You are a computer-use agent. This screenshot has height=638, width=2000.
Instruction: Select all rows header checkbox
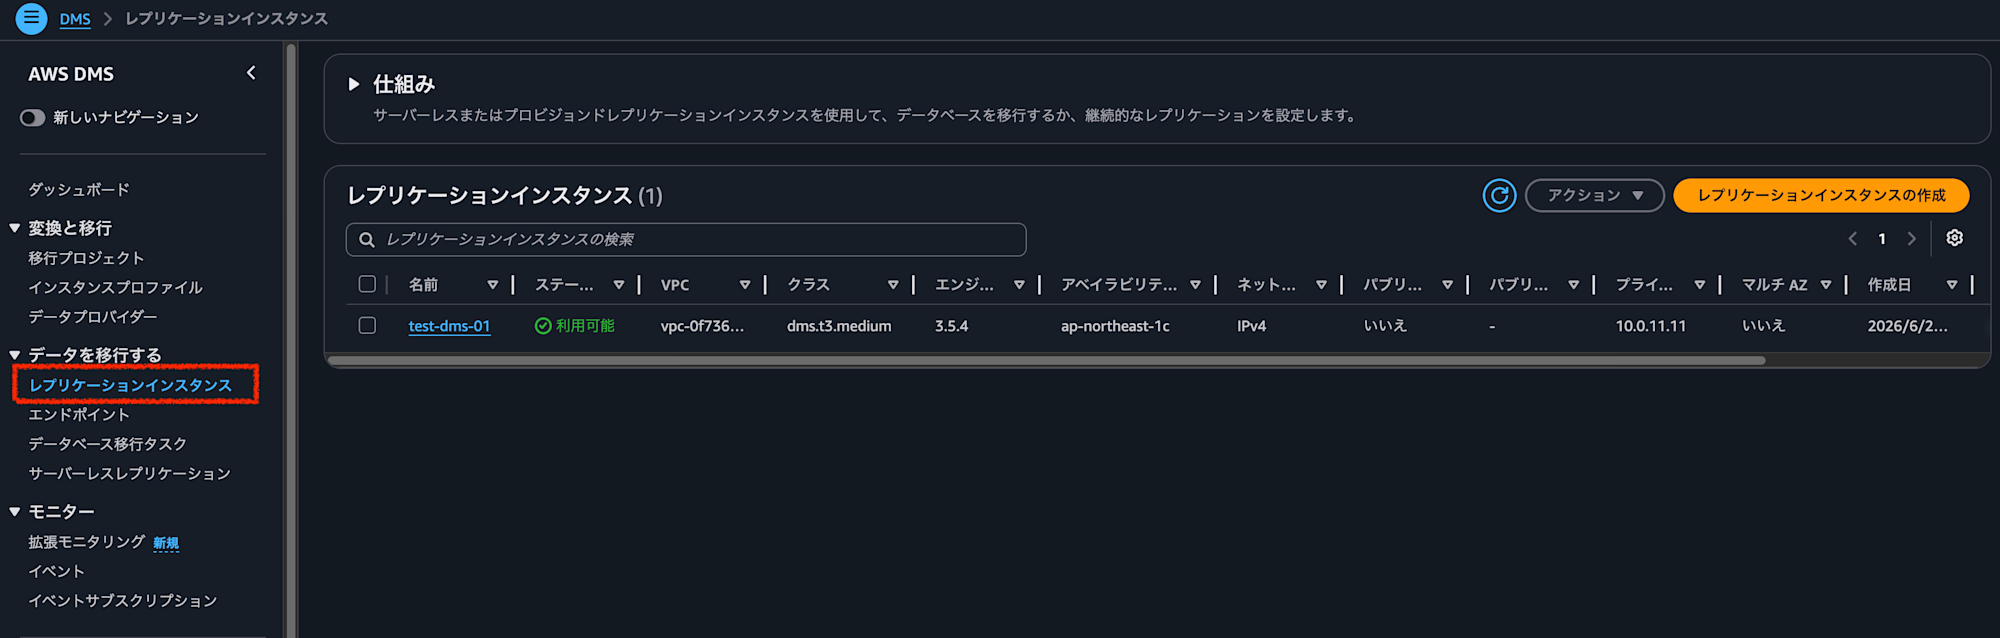[367, 284]
